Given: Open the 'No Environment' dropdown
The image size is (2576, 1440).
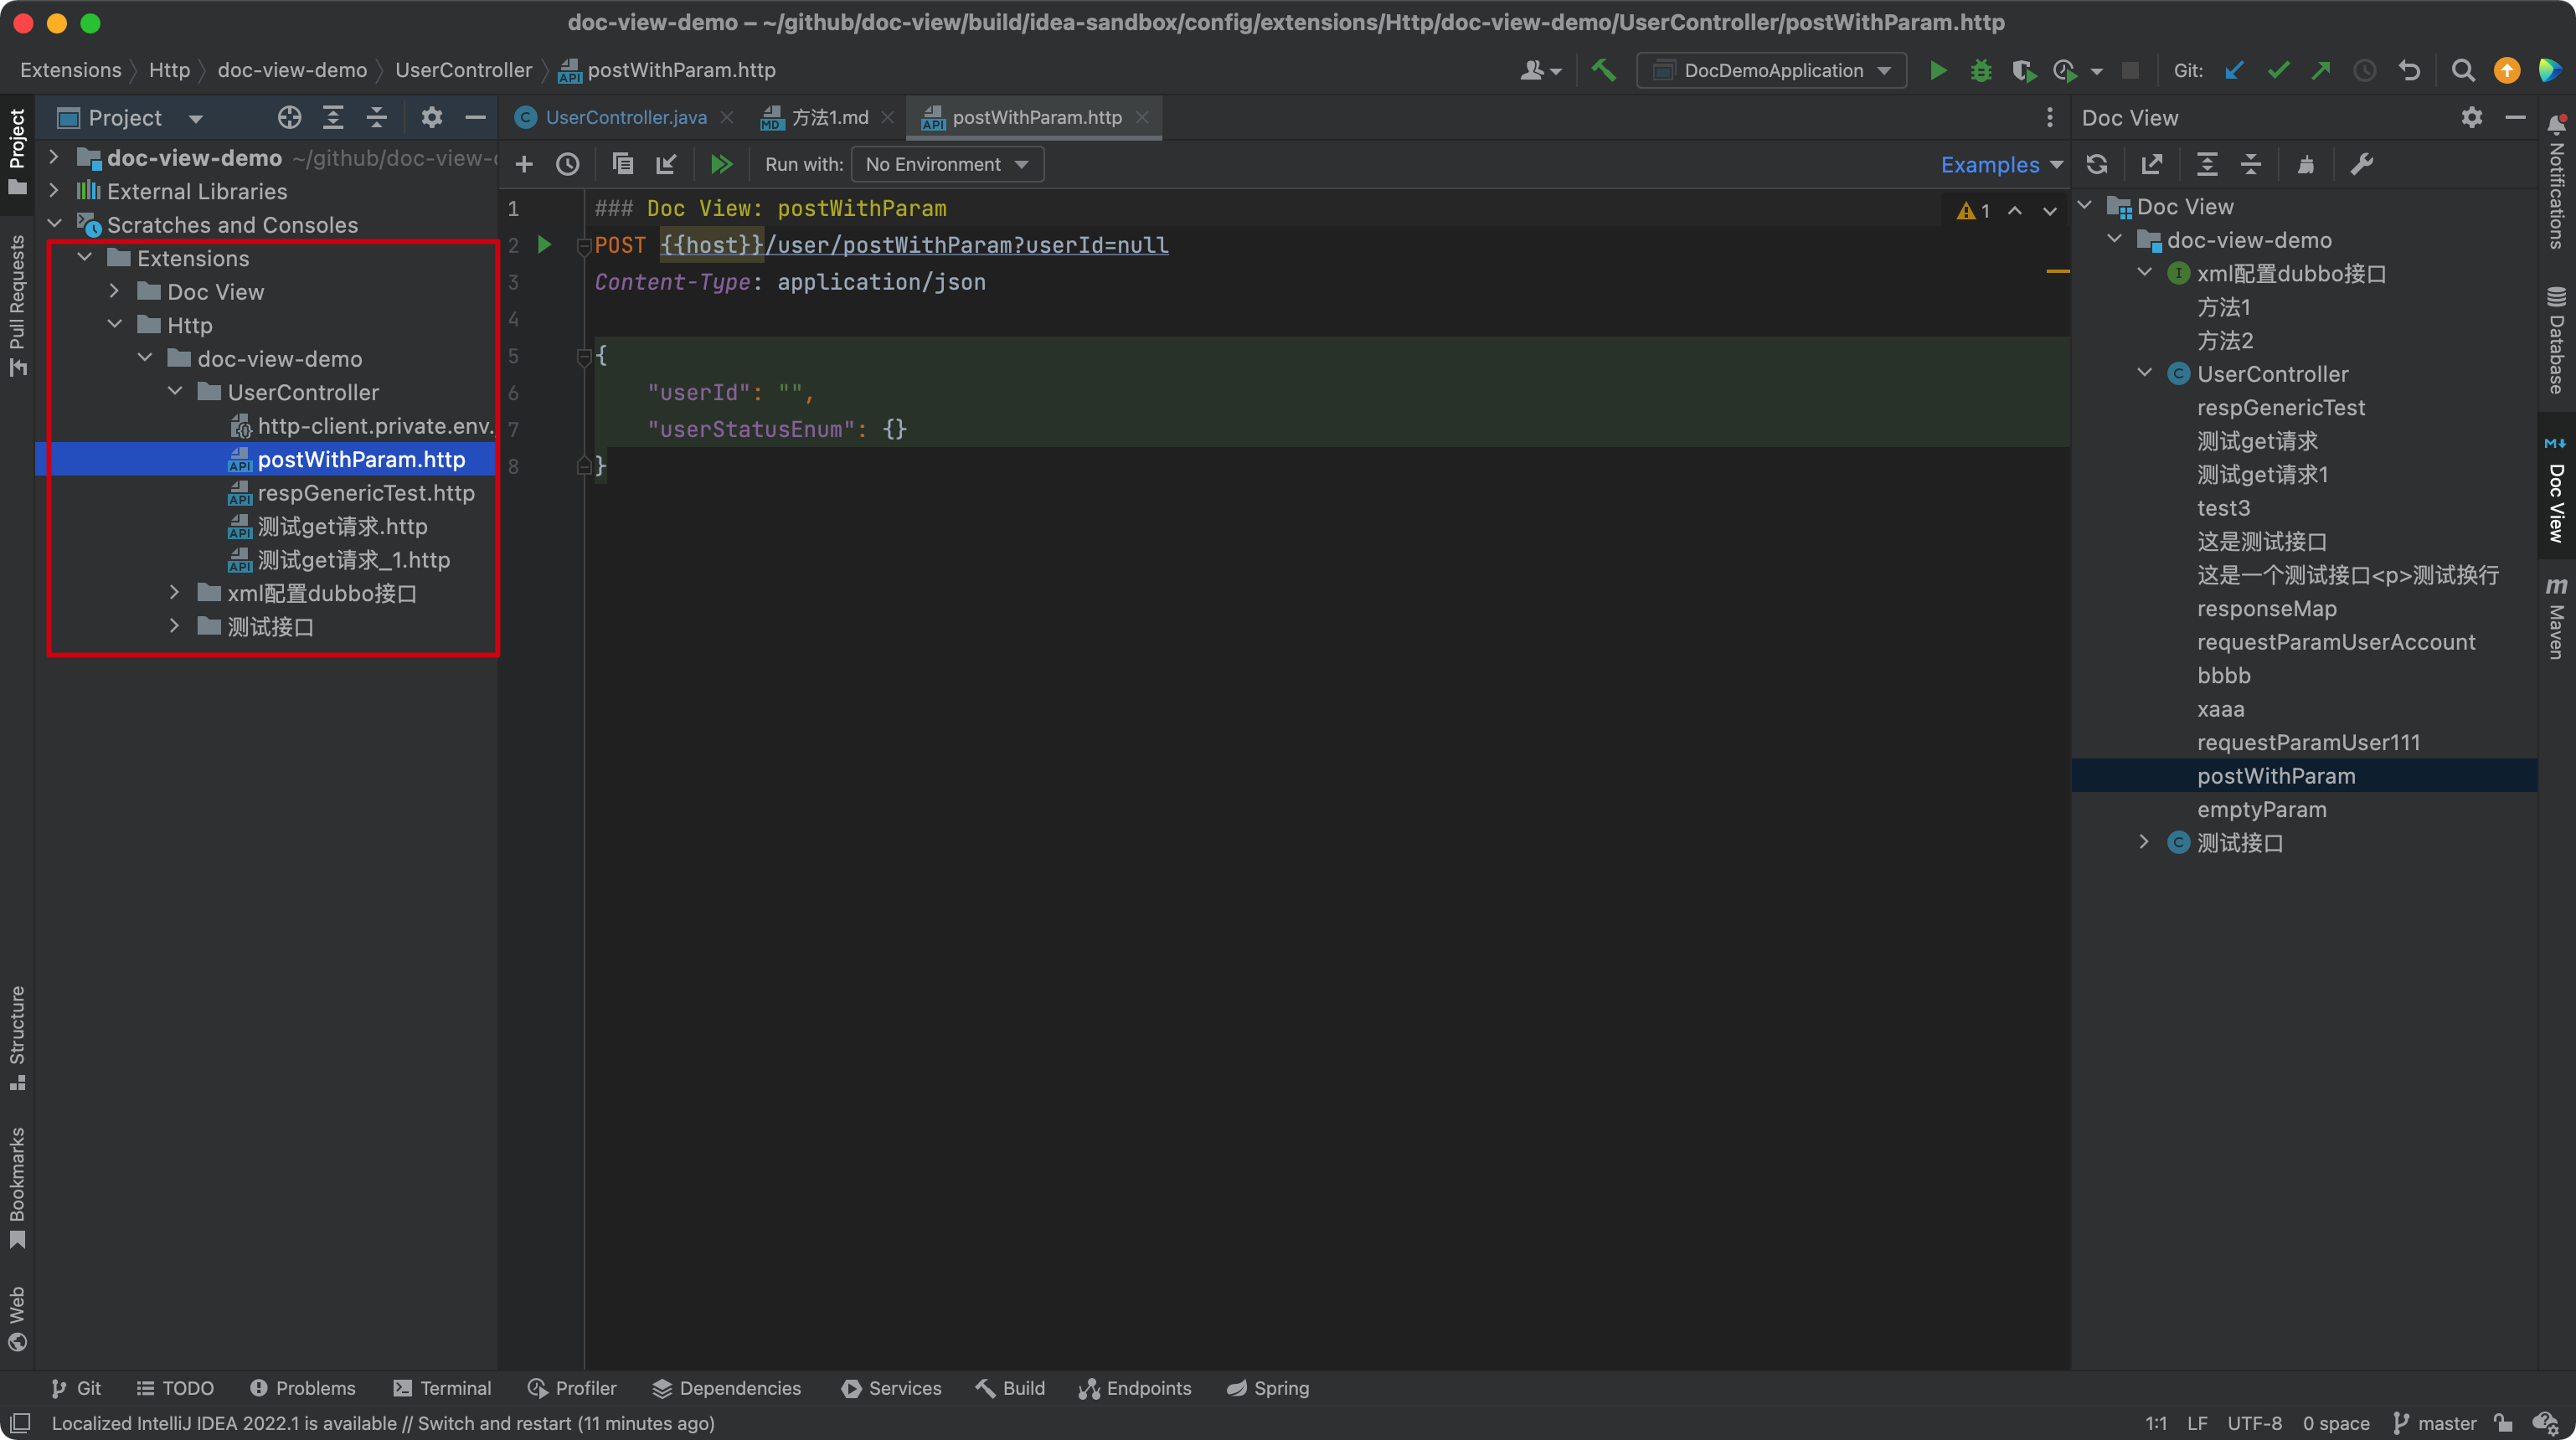Looking at the screenshot, I should point(945,164).
